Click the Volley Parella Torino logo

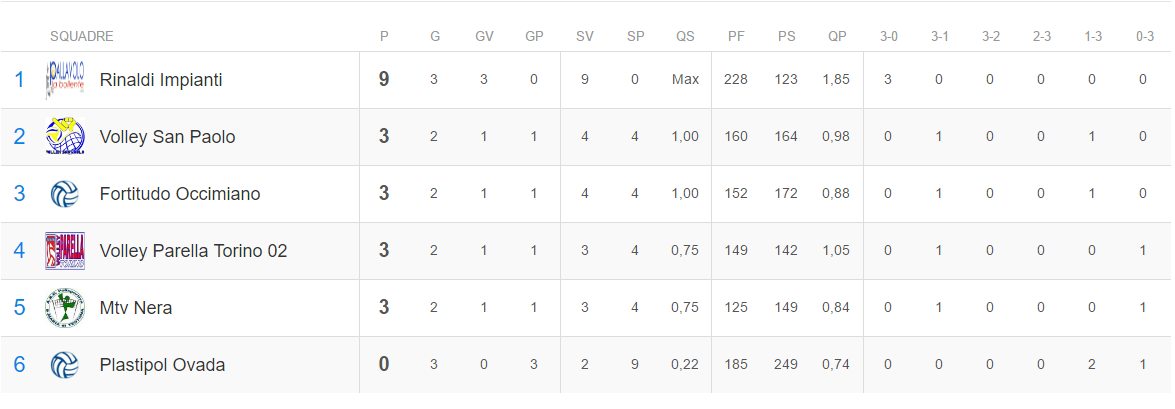tap(65, 251)
